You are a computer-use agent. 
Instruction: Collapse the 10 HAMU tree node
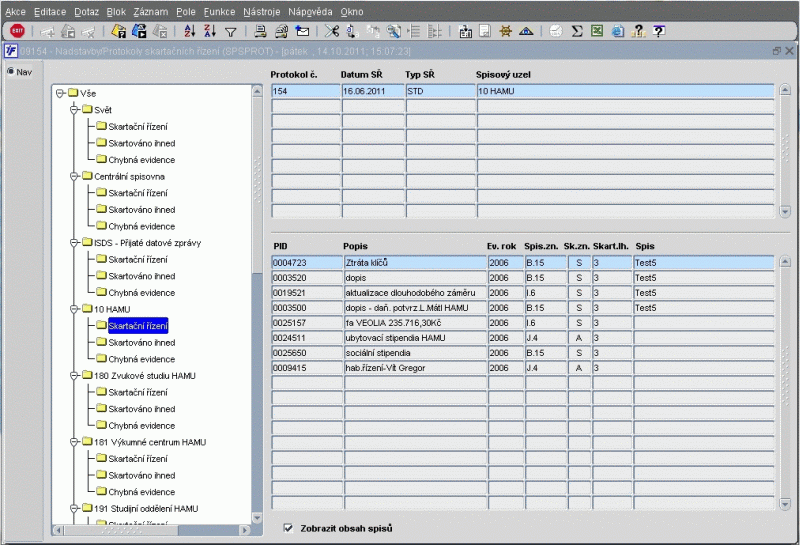click(74, 309)
